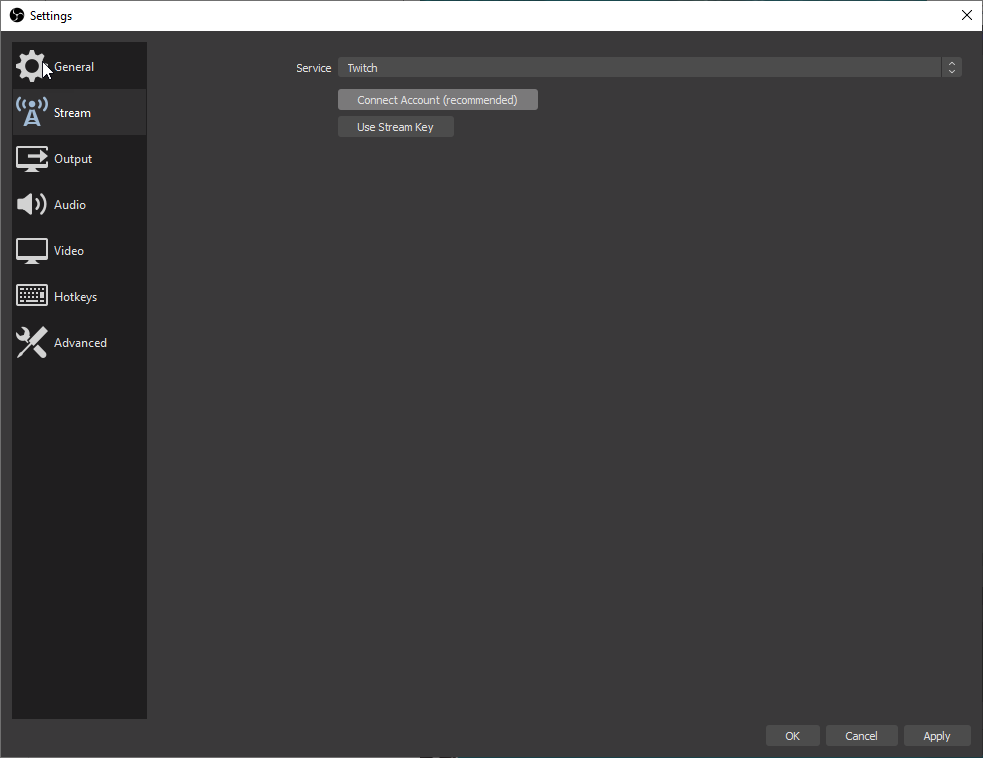Image resolution: width=983 pixels, height=758 pixels.
Task: Click Connect Account (recommended) button
Action: [x=438, y=100]
